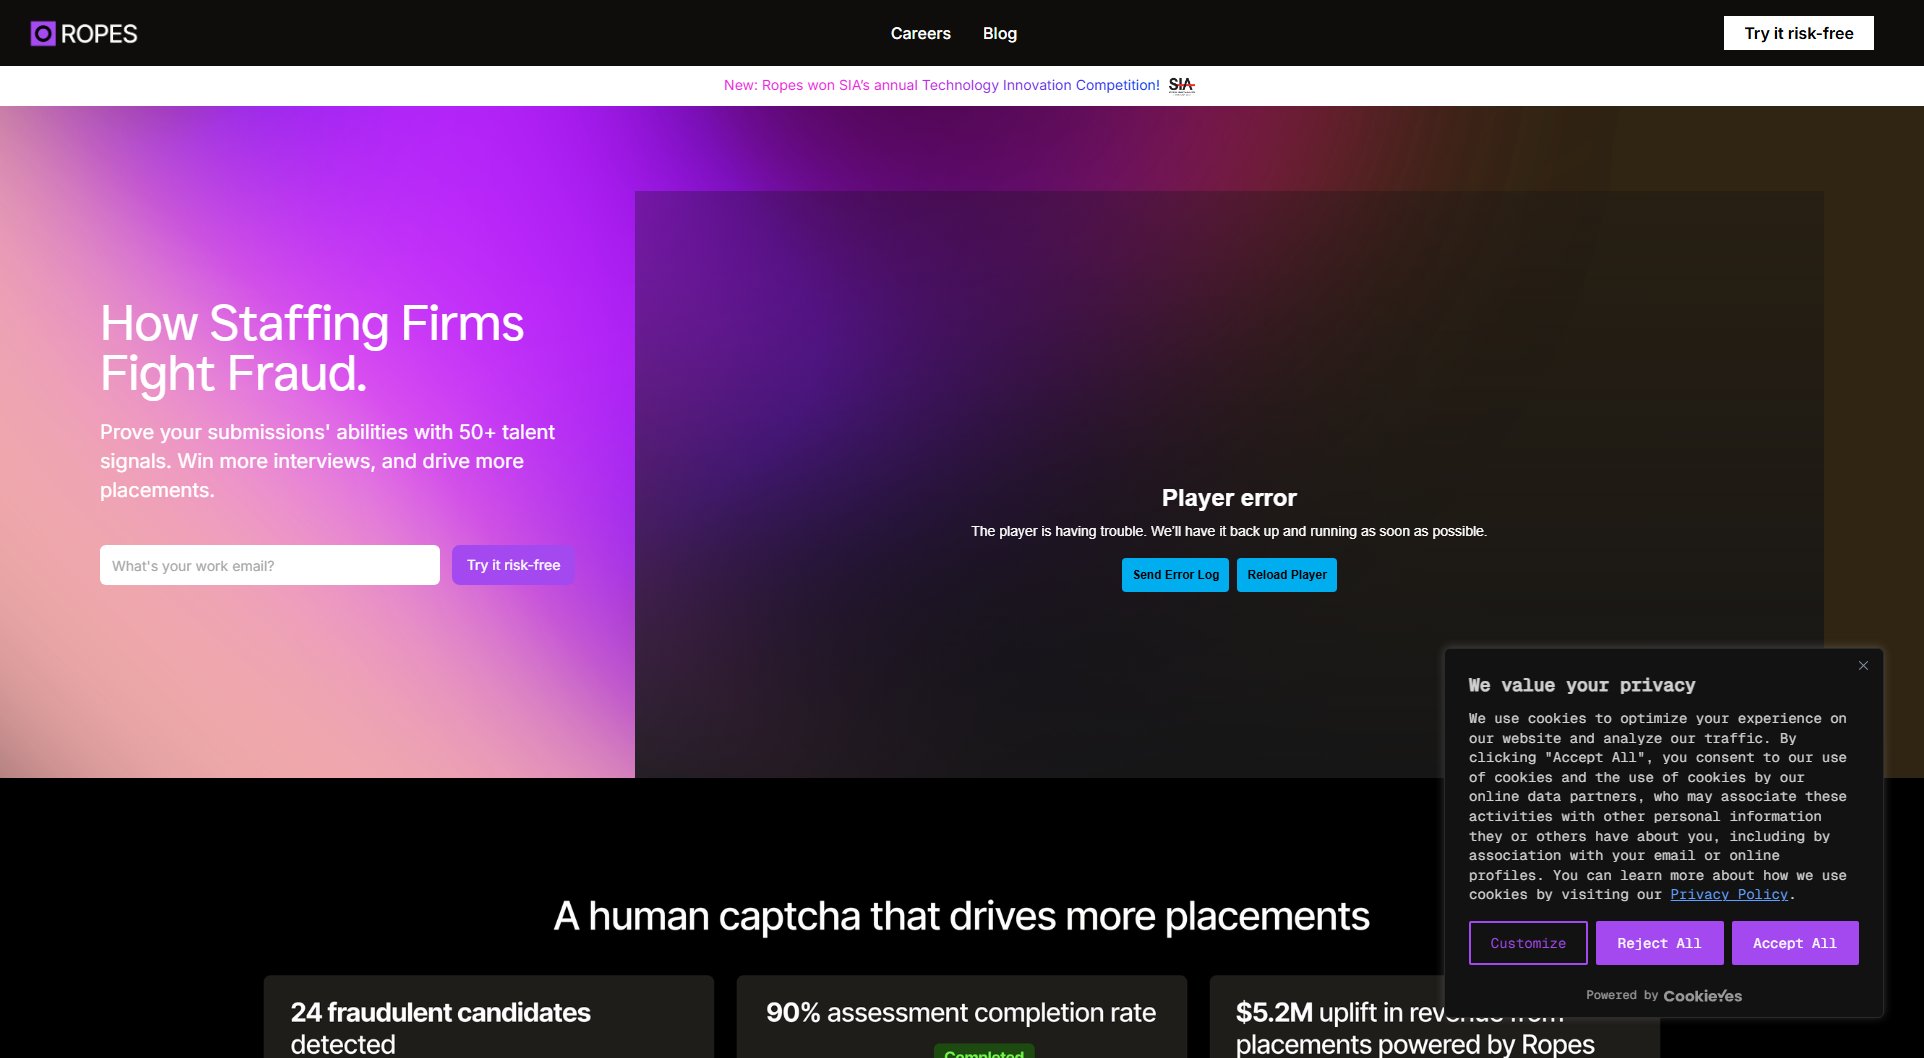Click the SIA logo in the banner

(1181, 85)
